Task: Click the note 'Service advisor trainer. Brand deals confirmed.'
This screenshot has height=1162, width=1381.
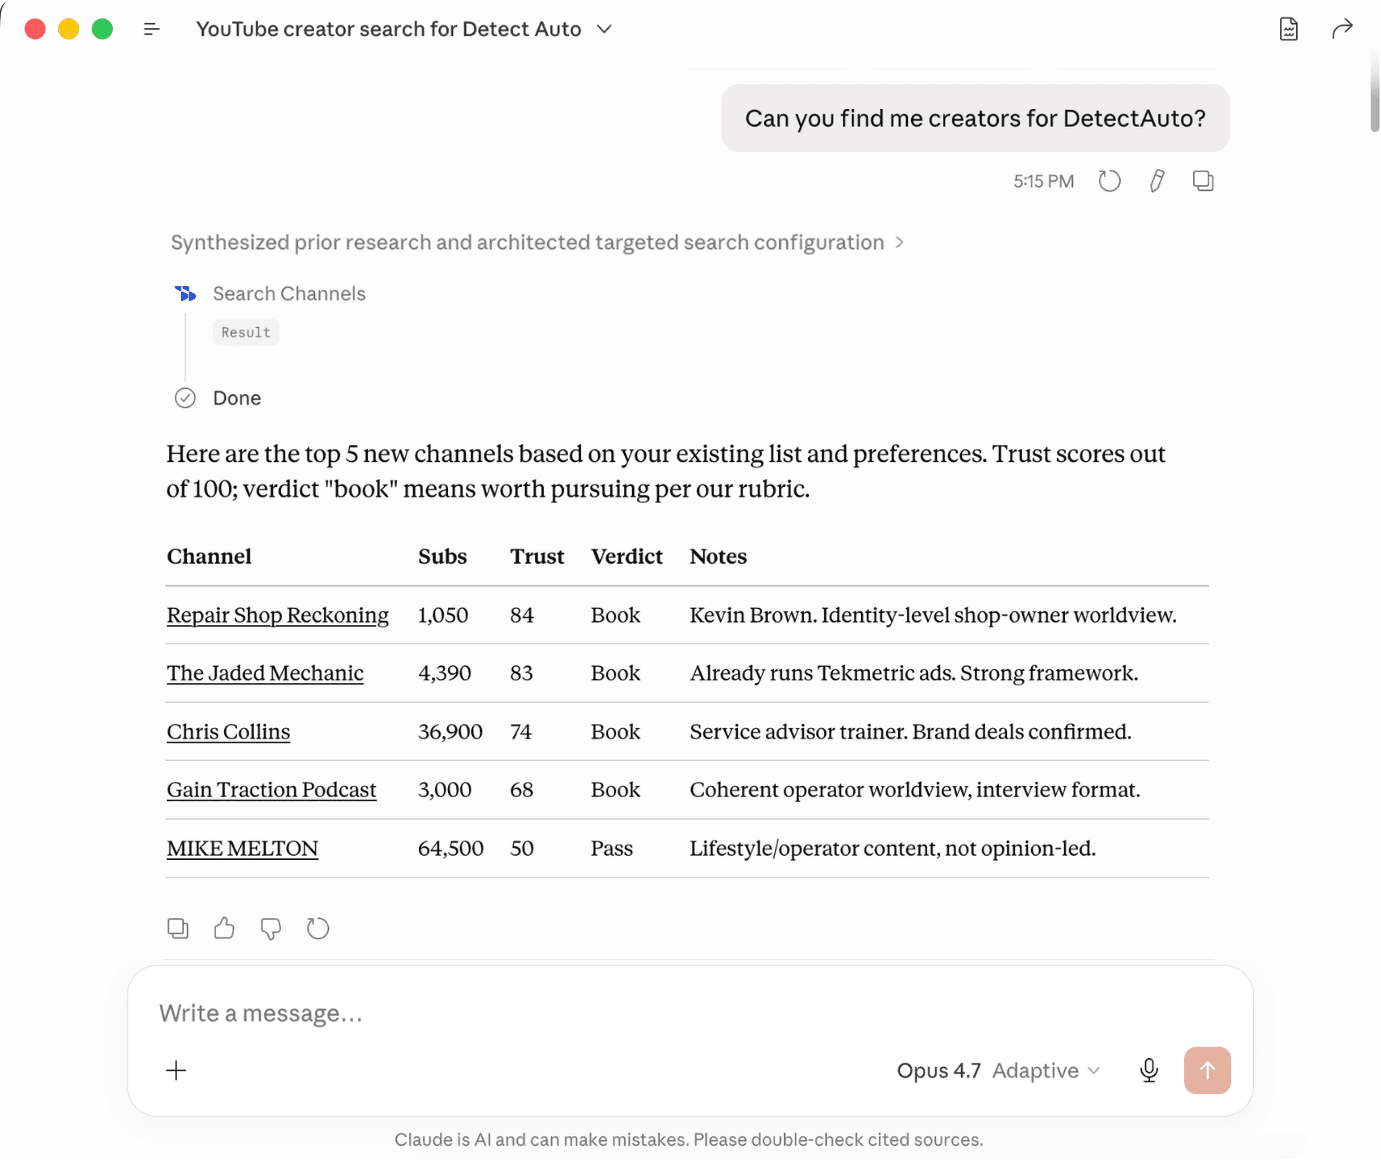Action: (x=911, y=732)
